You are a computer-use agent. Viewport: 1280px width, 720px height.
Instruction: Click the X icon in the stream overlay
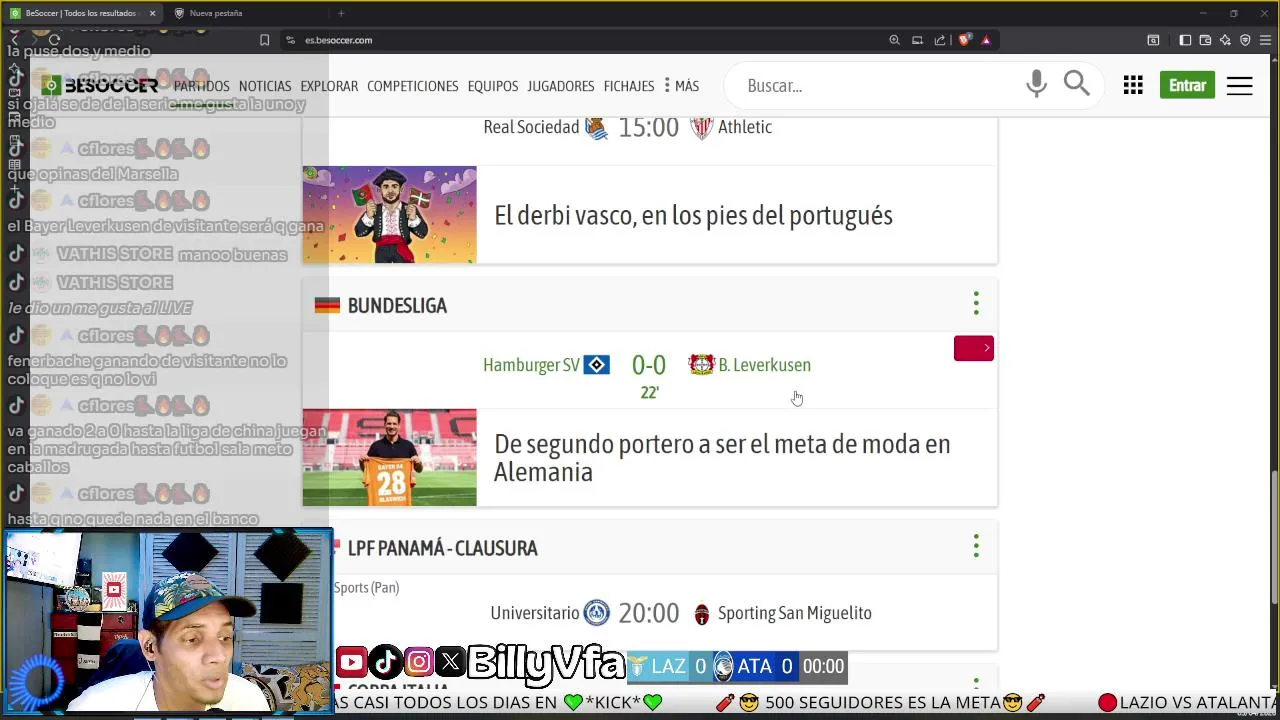click(x=451, y=662)
